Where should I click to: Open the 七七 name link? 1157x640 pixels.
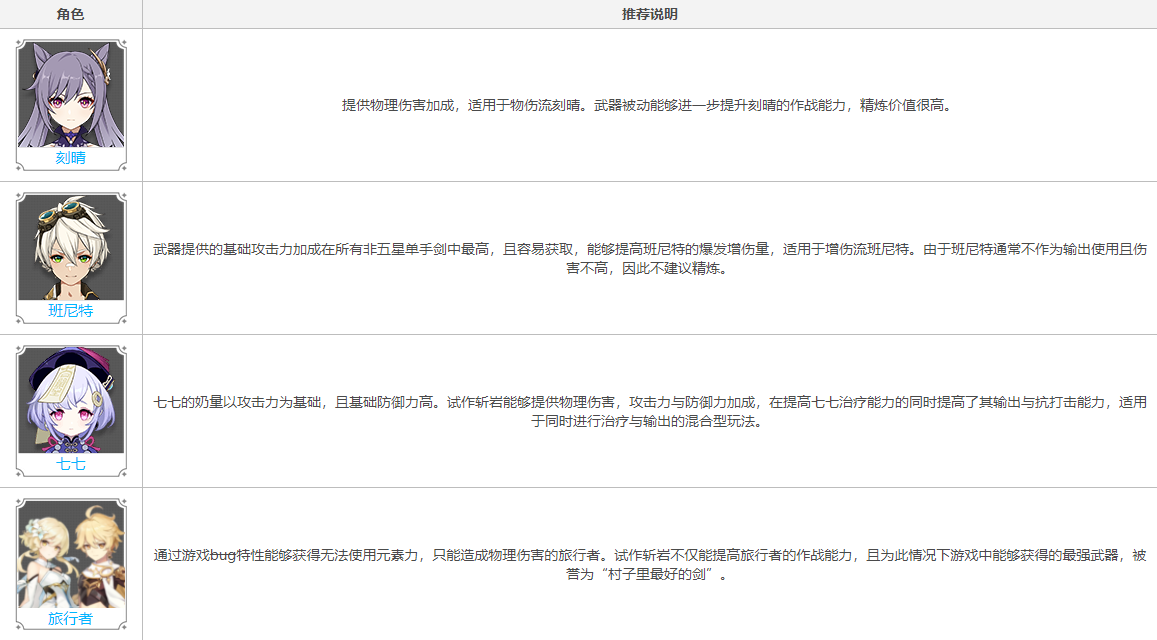click(71, 464)
